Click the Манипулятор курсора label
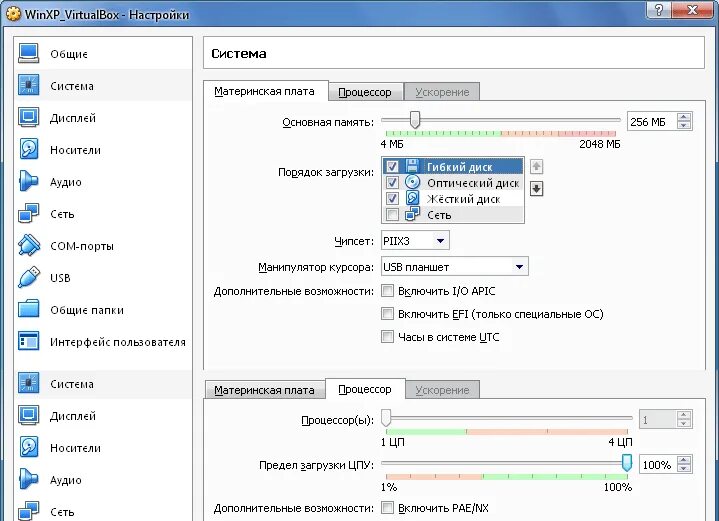This screenshot has height=521, width=719. coord(316,267)
